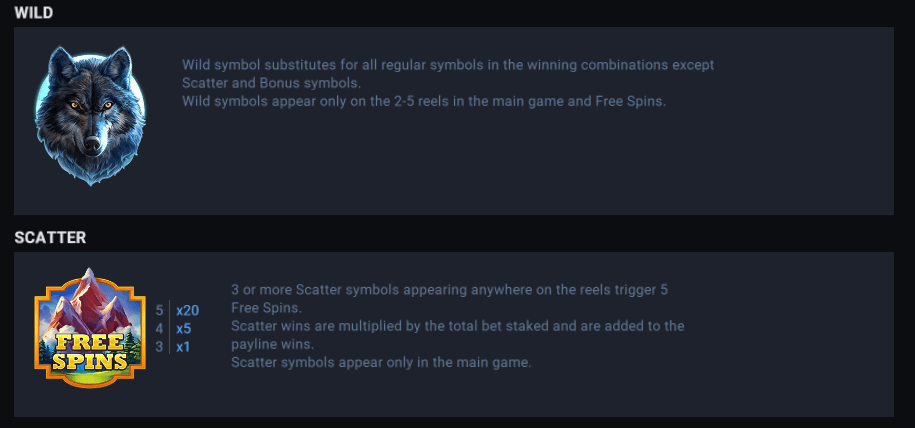Click the wolf's nose on the Wild symbol

point(91,146)
